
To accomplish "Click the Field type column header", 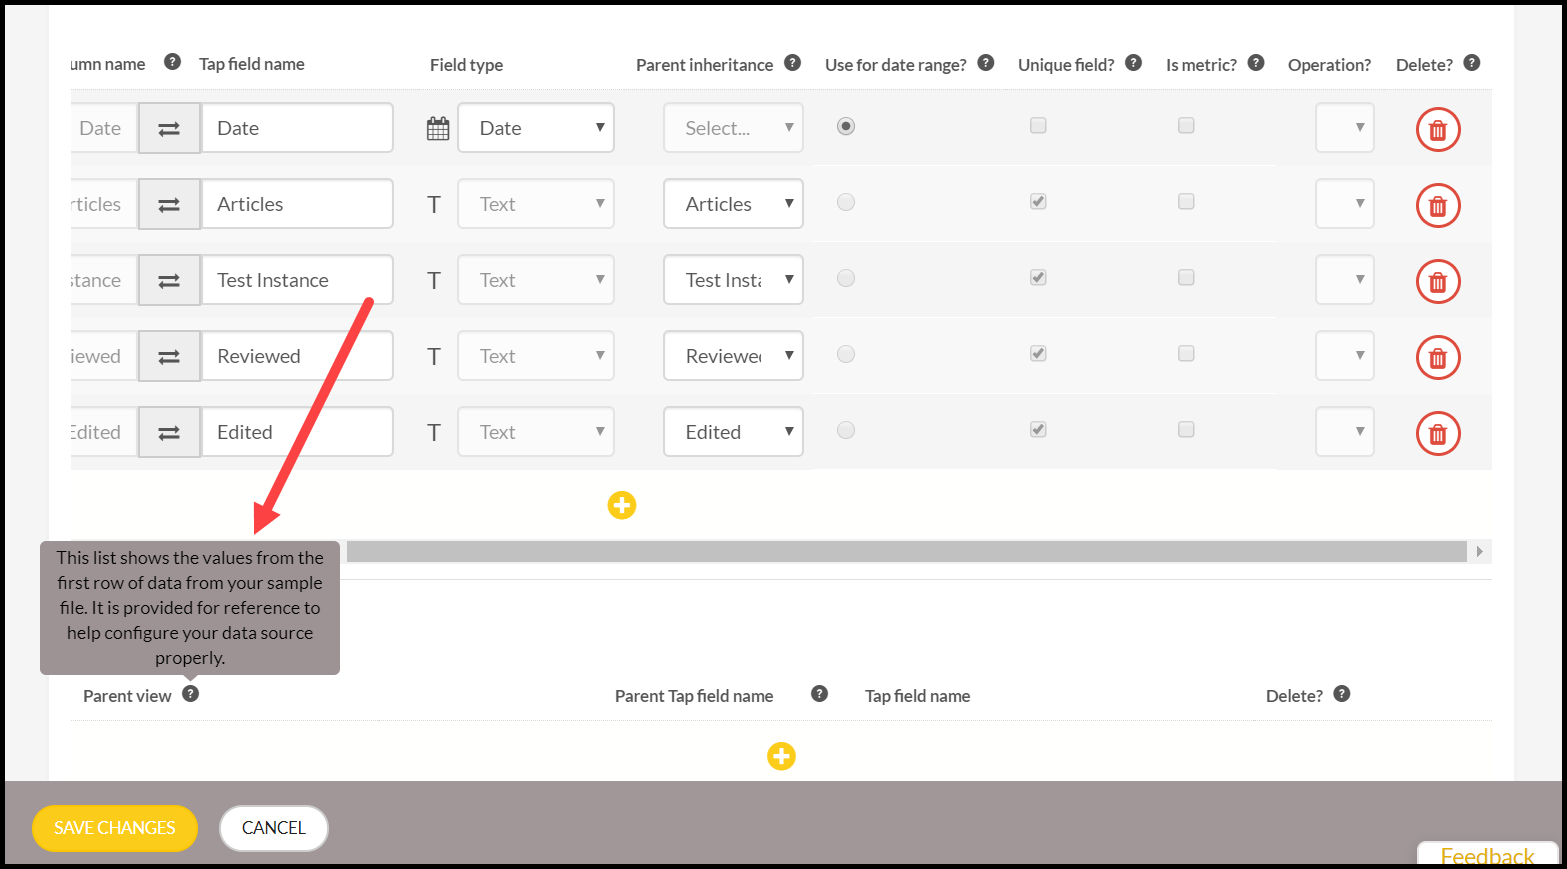I will [x=466, y=65].
